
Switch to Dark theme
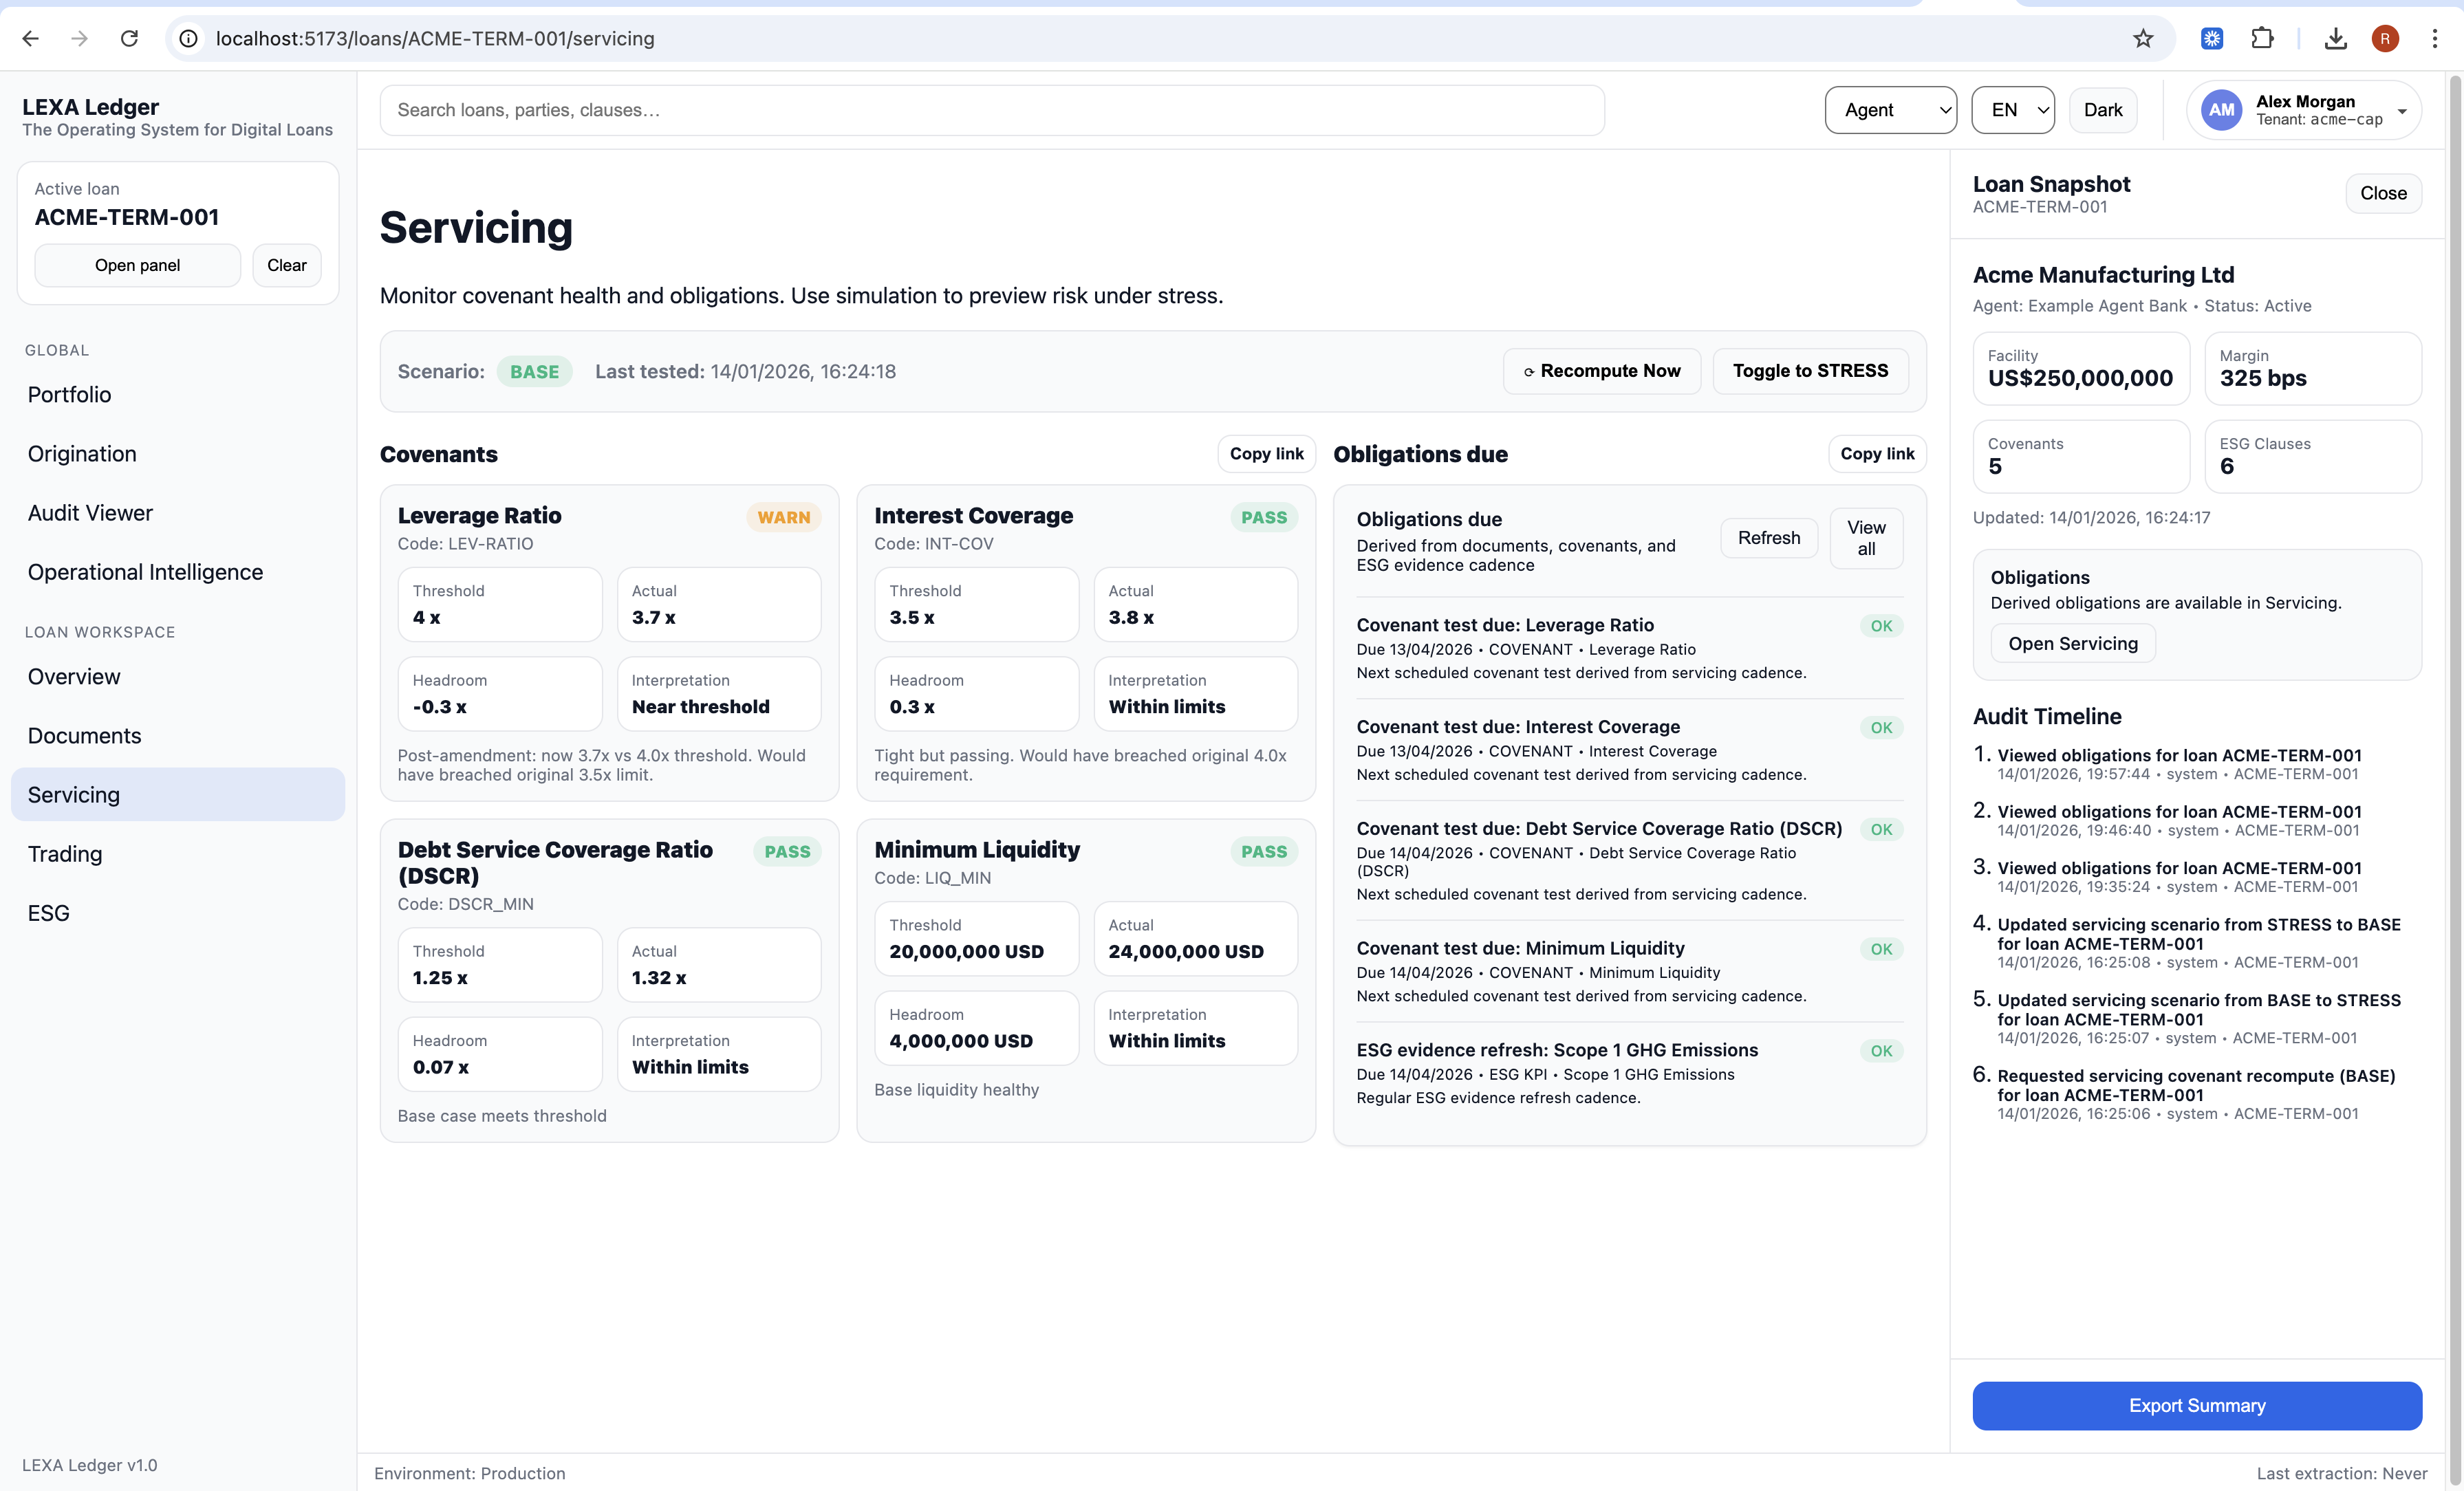click(2102, 110)
